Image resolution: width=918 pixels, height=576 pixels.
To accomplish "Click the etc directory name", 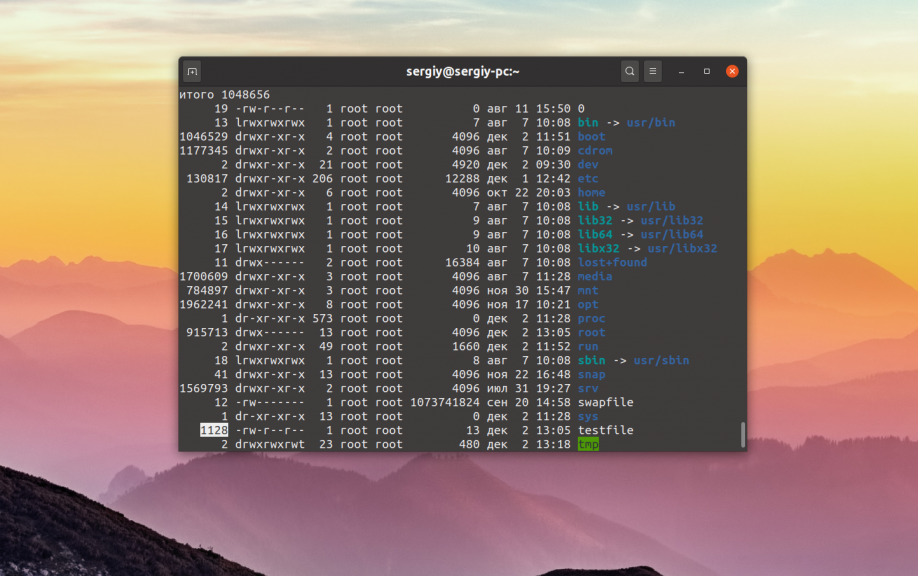I will (588, 178).
